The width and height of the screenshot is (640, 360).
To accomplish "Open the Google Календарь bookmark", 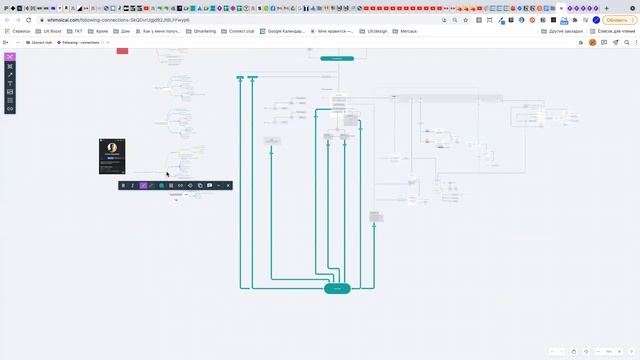I will (282, 31).
